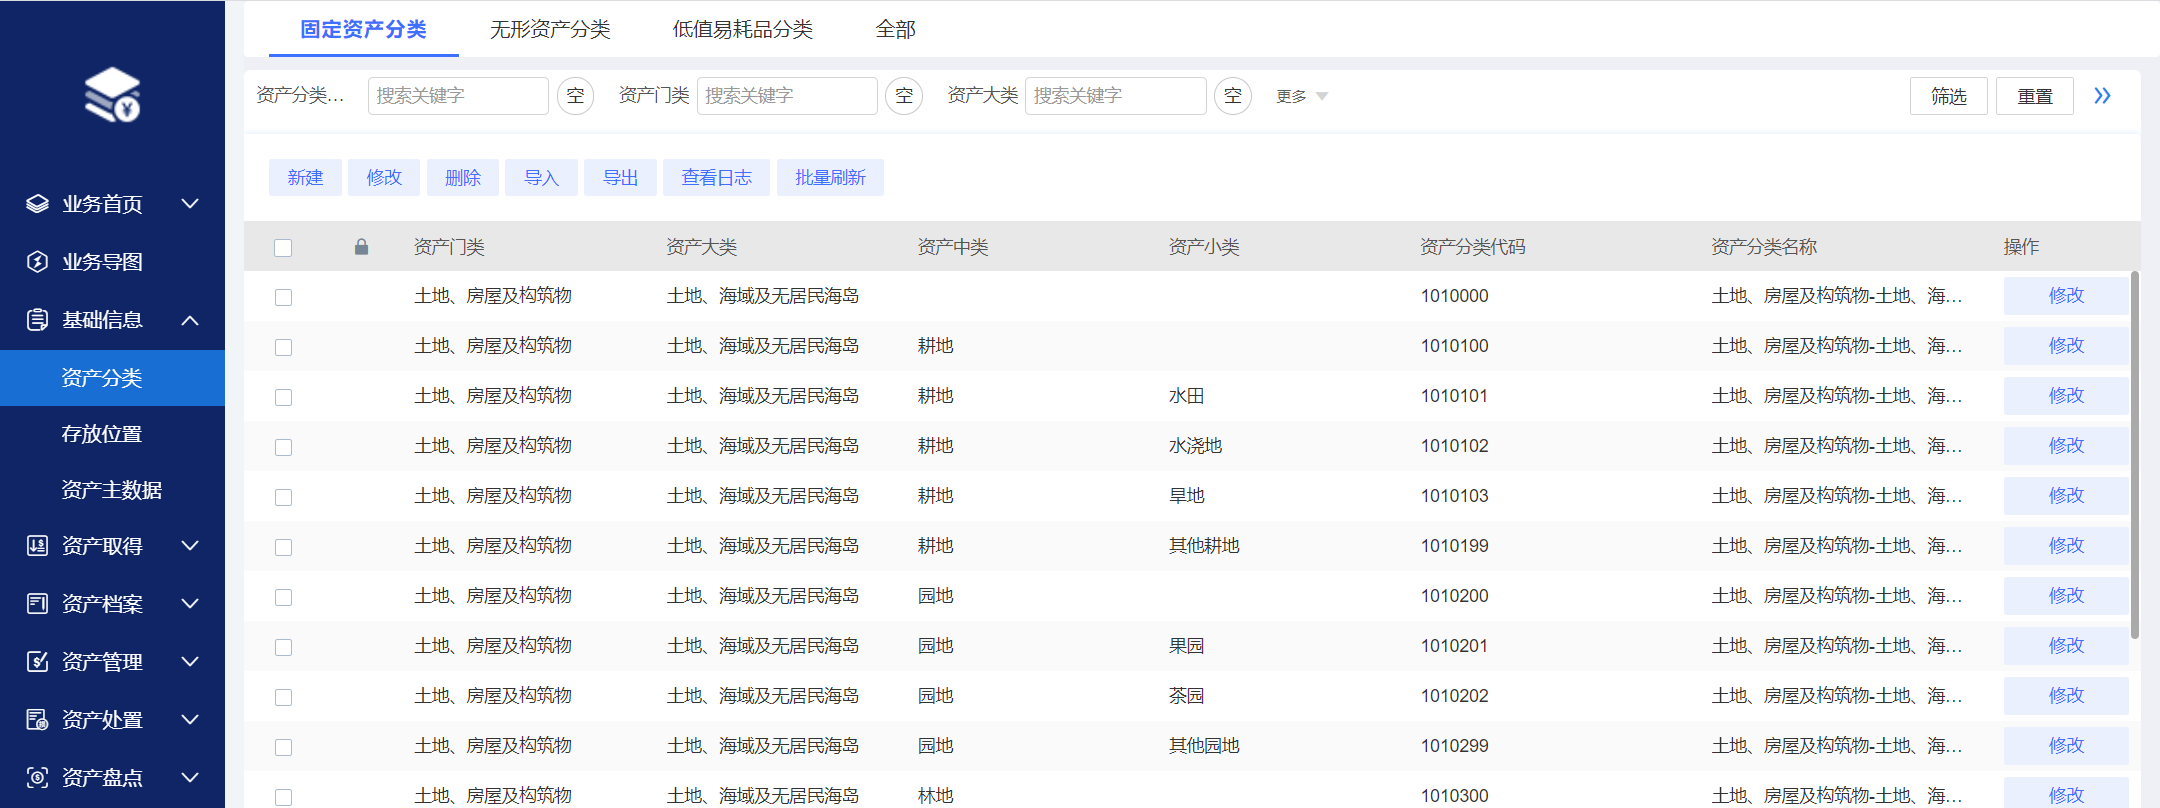This screenshot has height=808, width=2160.
Task: Click the 业务首页 layers icon
Action: click(37, 204)
